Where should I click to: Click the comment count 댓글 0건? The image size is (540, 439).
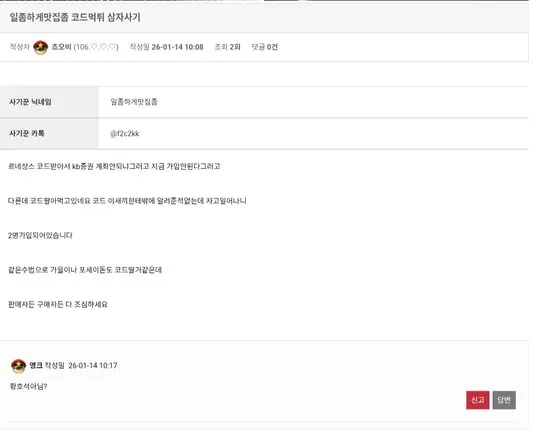(264, 47)
